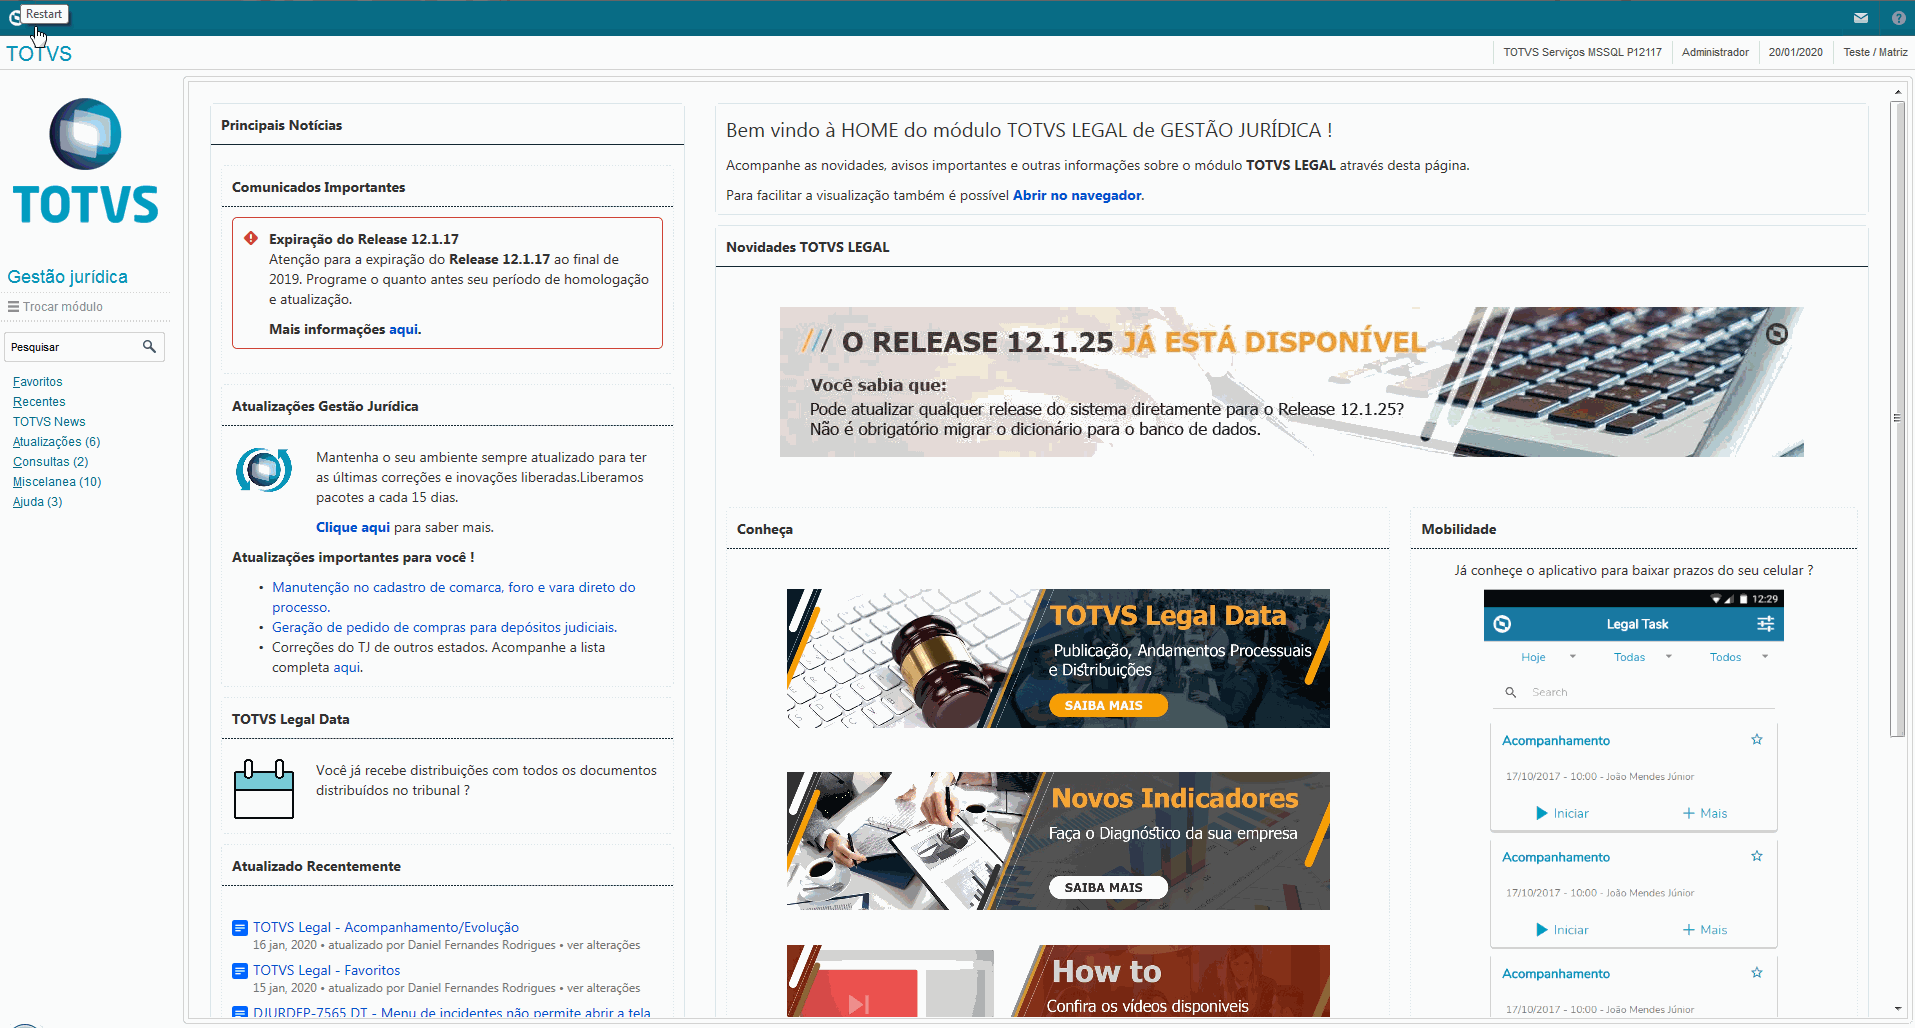Click the page scrollbar down arrow
Image resolution: width=1915 pixels, height=1028 pixels.
point(1897,1008)
